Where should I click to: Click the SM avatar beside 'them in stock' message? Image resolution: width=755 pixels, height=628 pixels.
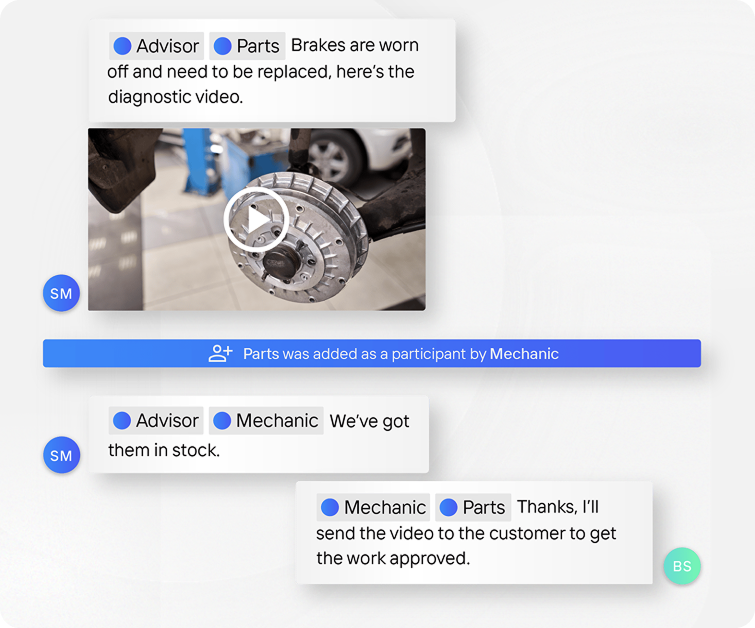[x=61, y=455]
